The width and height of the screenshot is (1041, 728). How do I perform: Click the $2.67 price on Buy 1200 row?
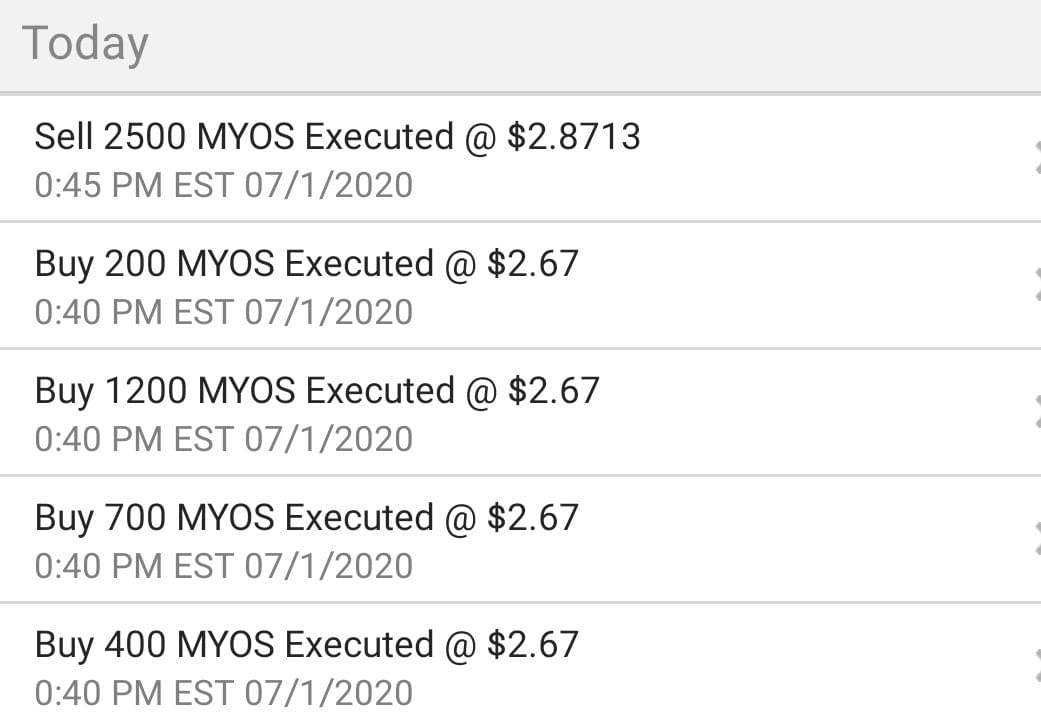553,390
